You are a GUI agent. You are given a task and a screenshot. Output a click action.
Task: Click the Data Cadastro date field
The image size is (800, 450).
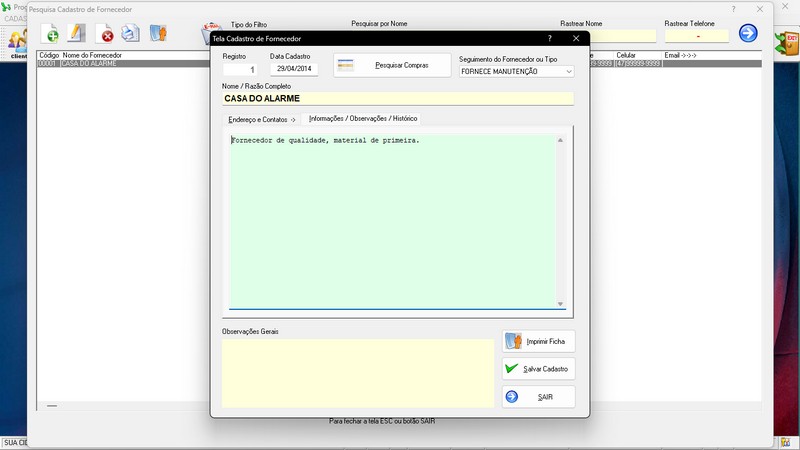point(293,70)
